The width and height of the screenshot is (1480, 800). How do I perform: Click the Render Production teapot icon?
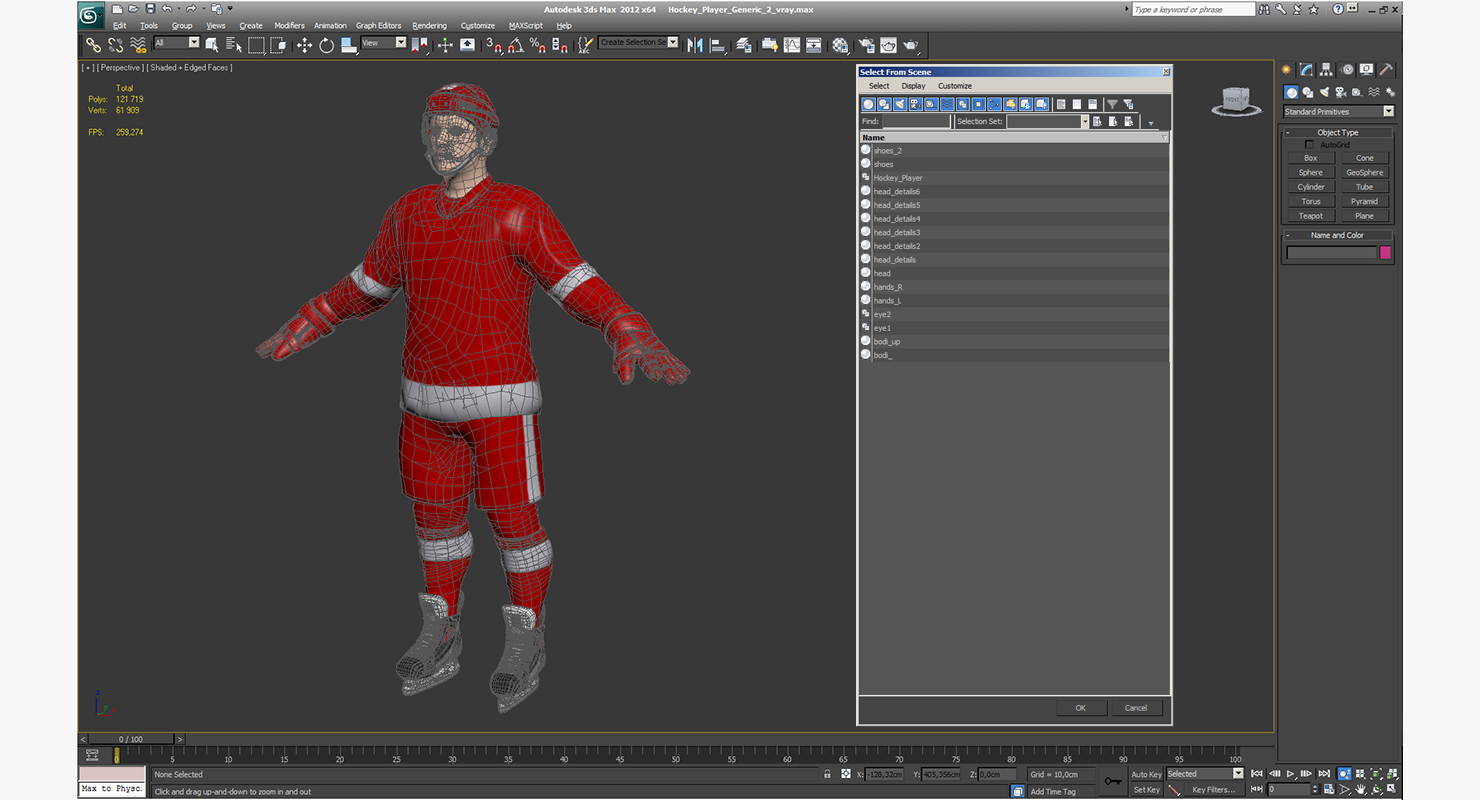(x=910, y=44)
